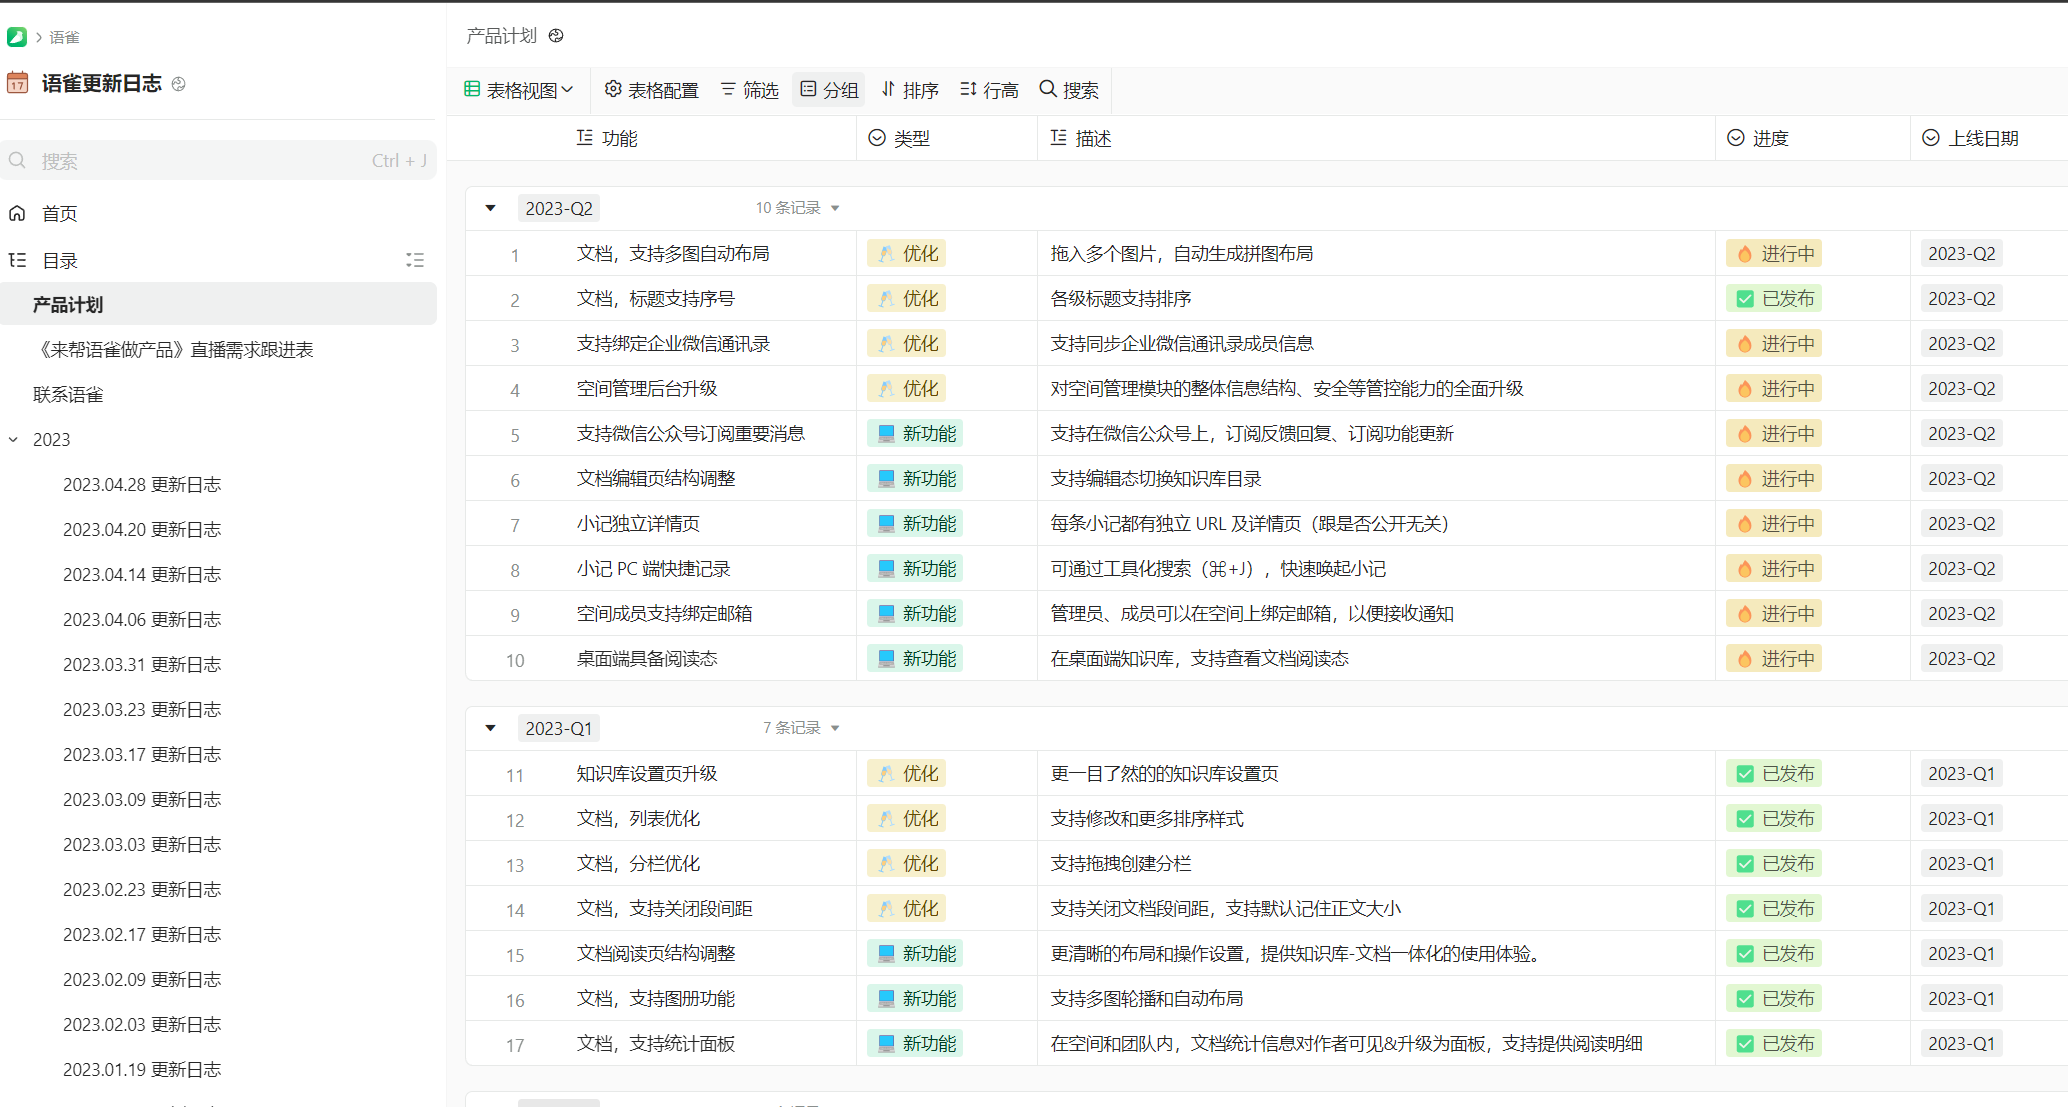Viewport: 2068px width, 1107px height.
Task: Click description 支持拖拽创建分栏
Action: (x=1120, y=863)
